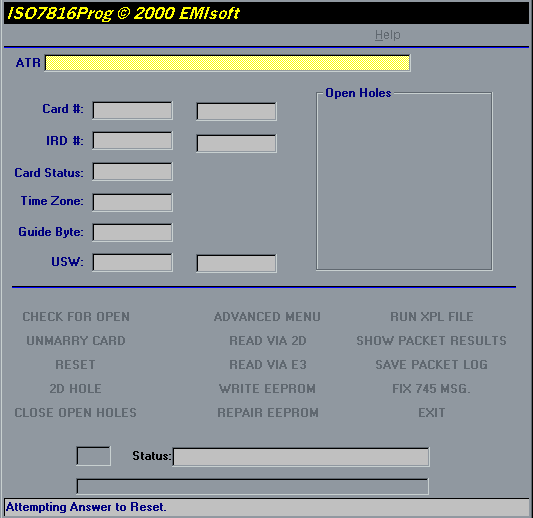Select the CHECK FOR OPEN button
Viewport: 533px width, 518px height.
point(76,317)
